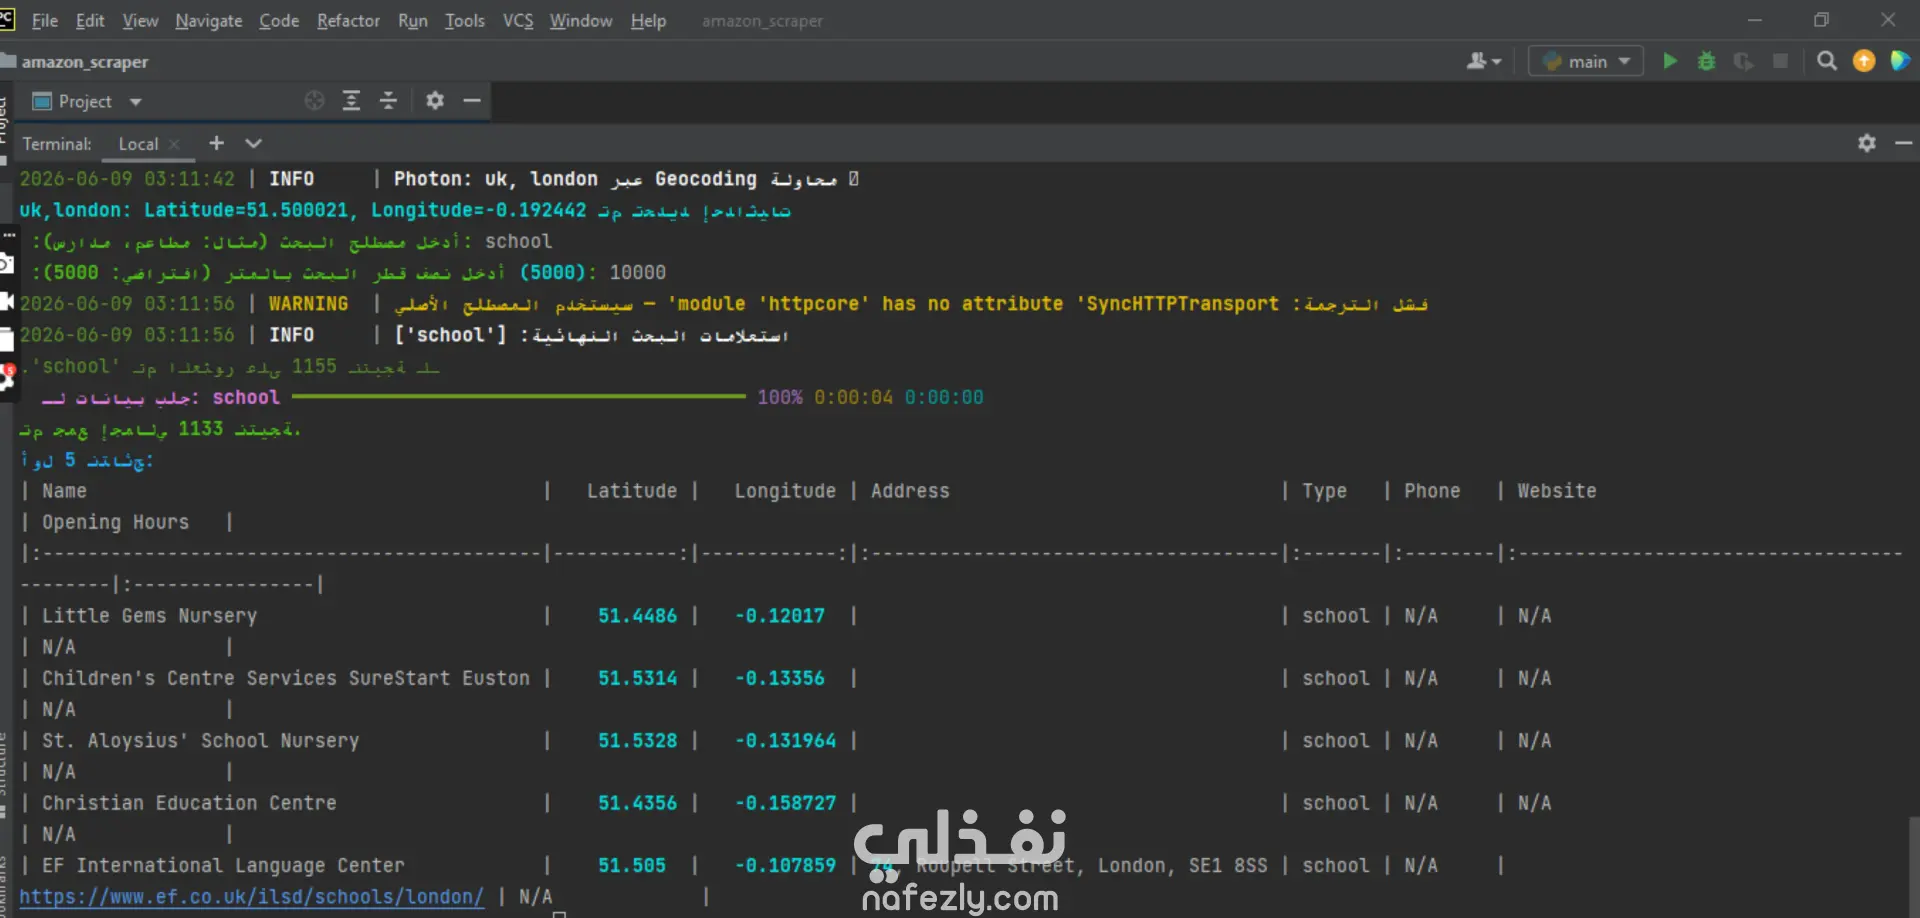1920x918 pixels.
Task: Open Project panel settings gear
Action: pos(435,100)
